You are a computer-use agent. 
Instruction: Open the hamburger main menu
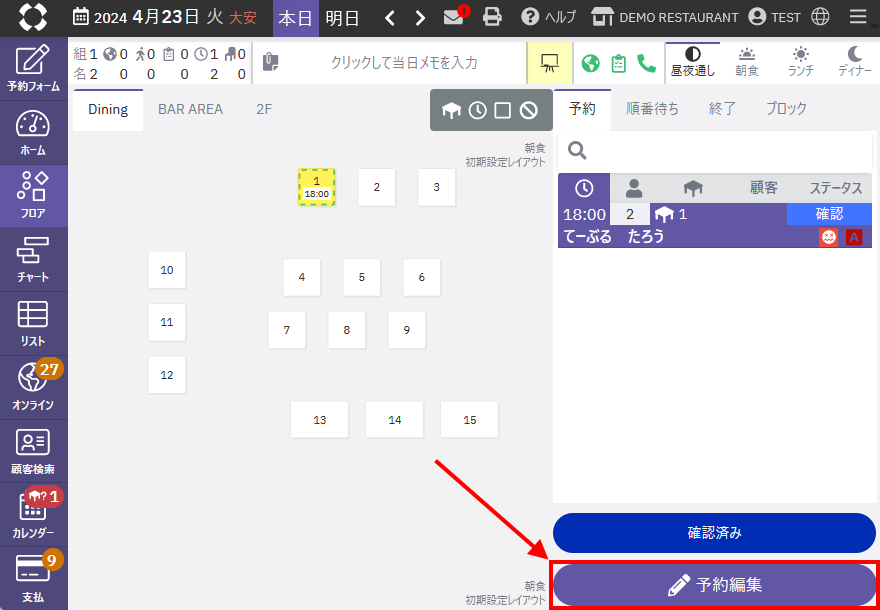[x=857, y=17]
